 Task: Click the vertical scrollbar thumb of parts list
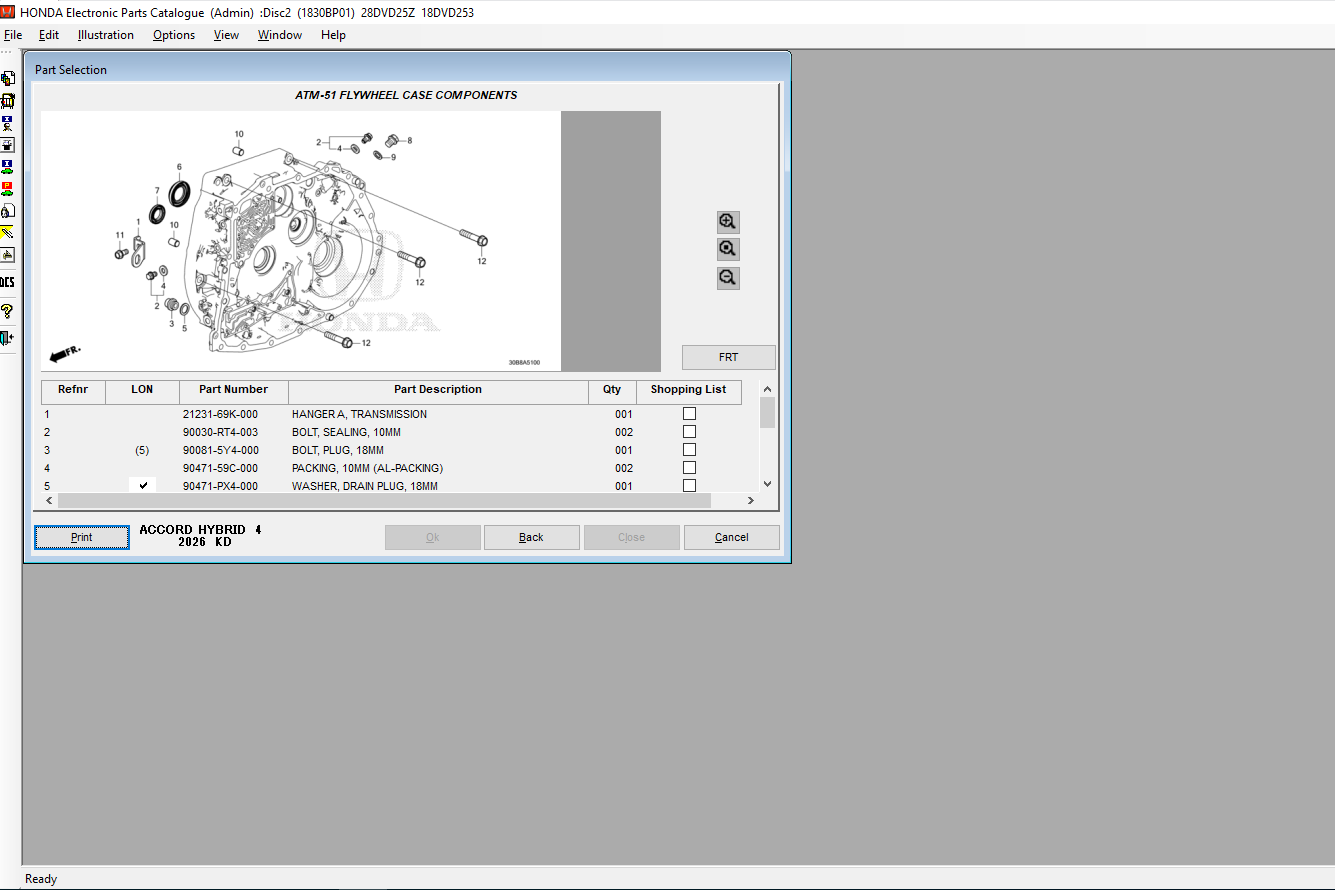pyautogui.click(x=767, y=412)
